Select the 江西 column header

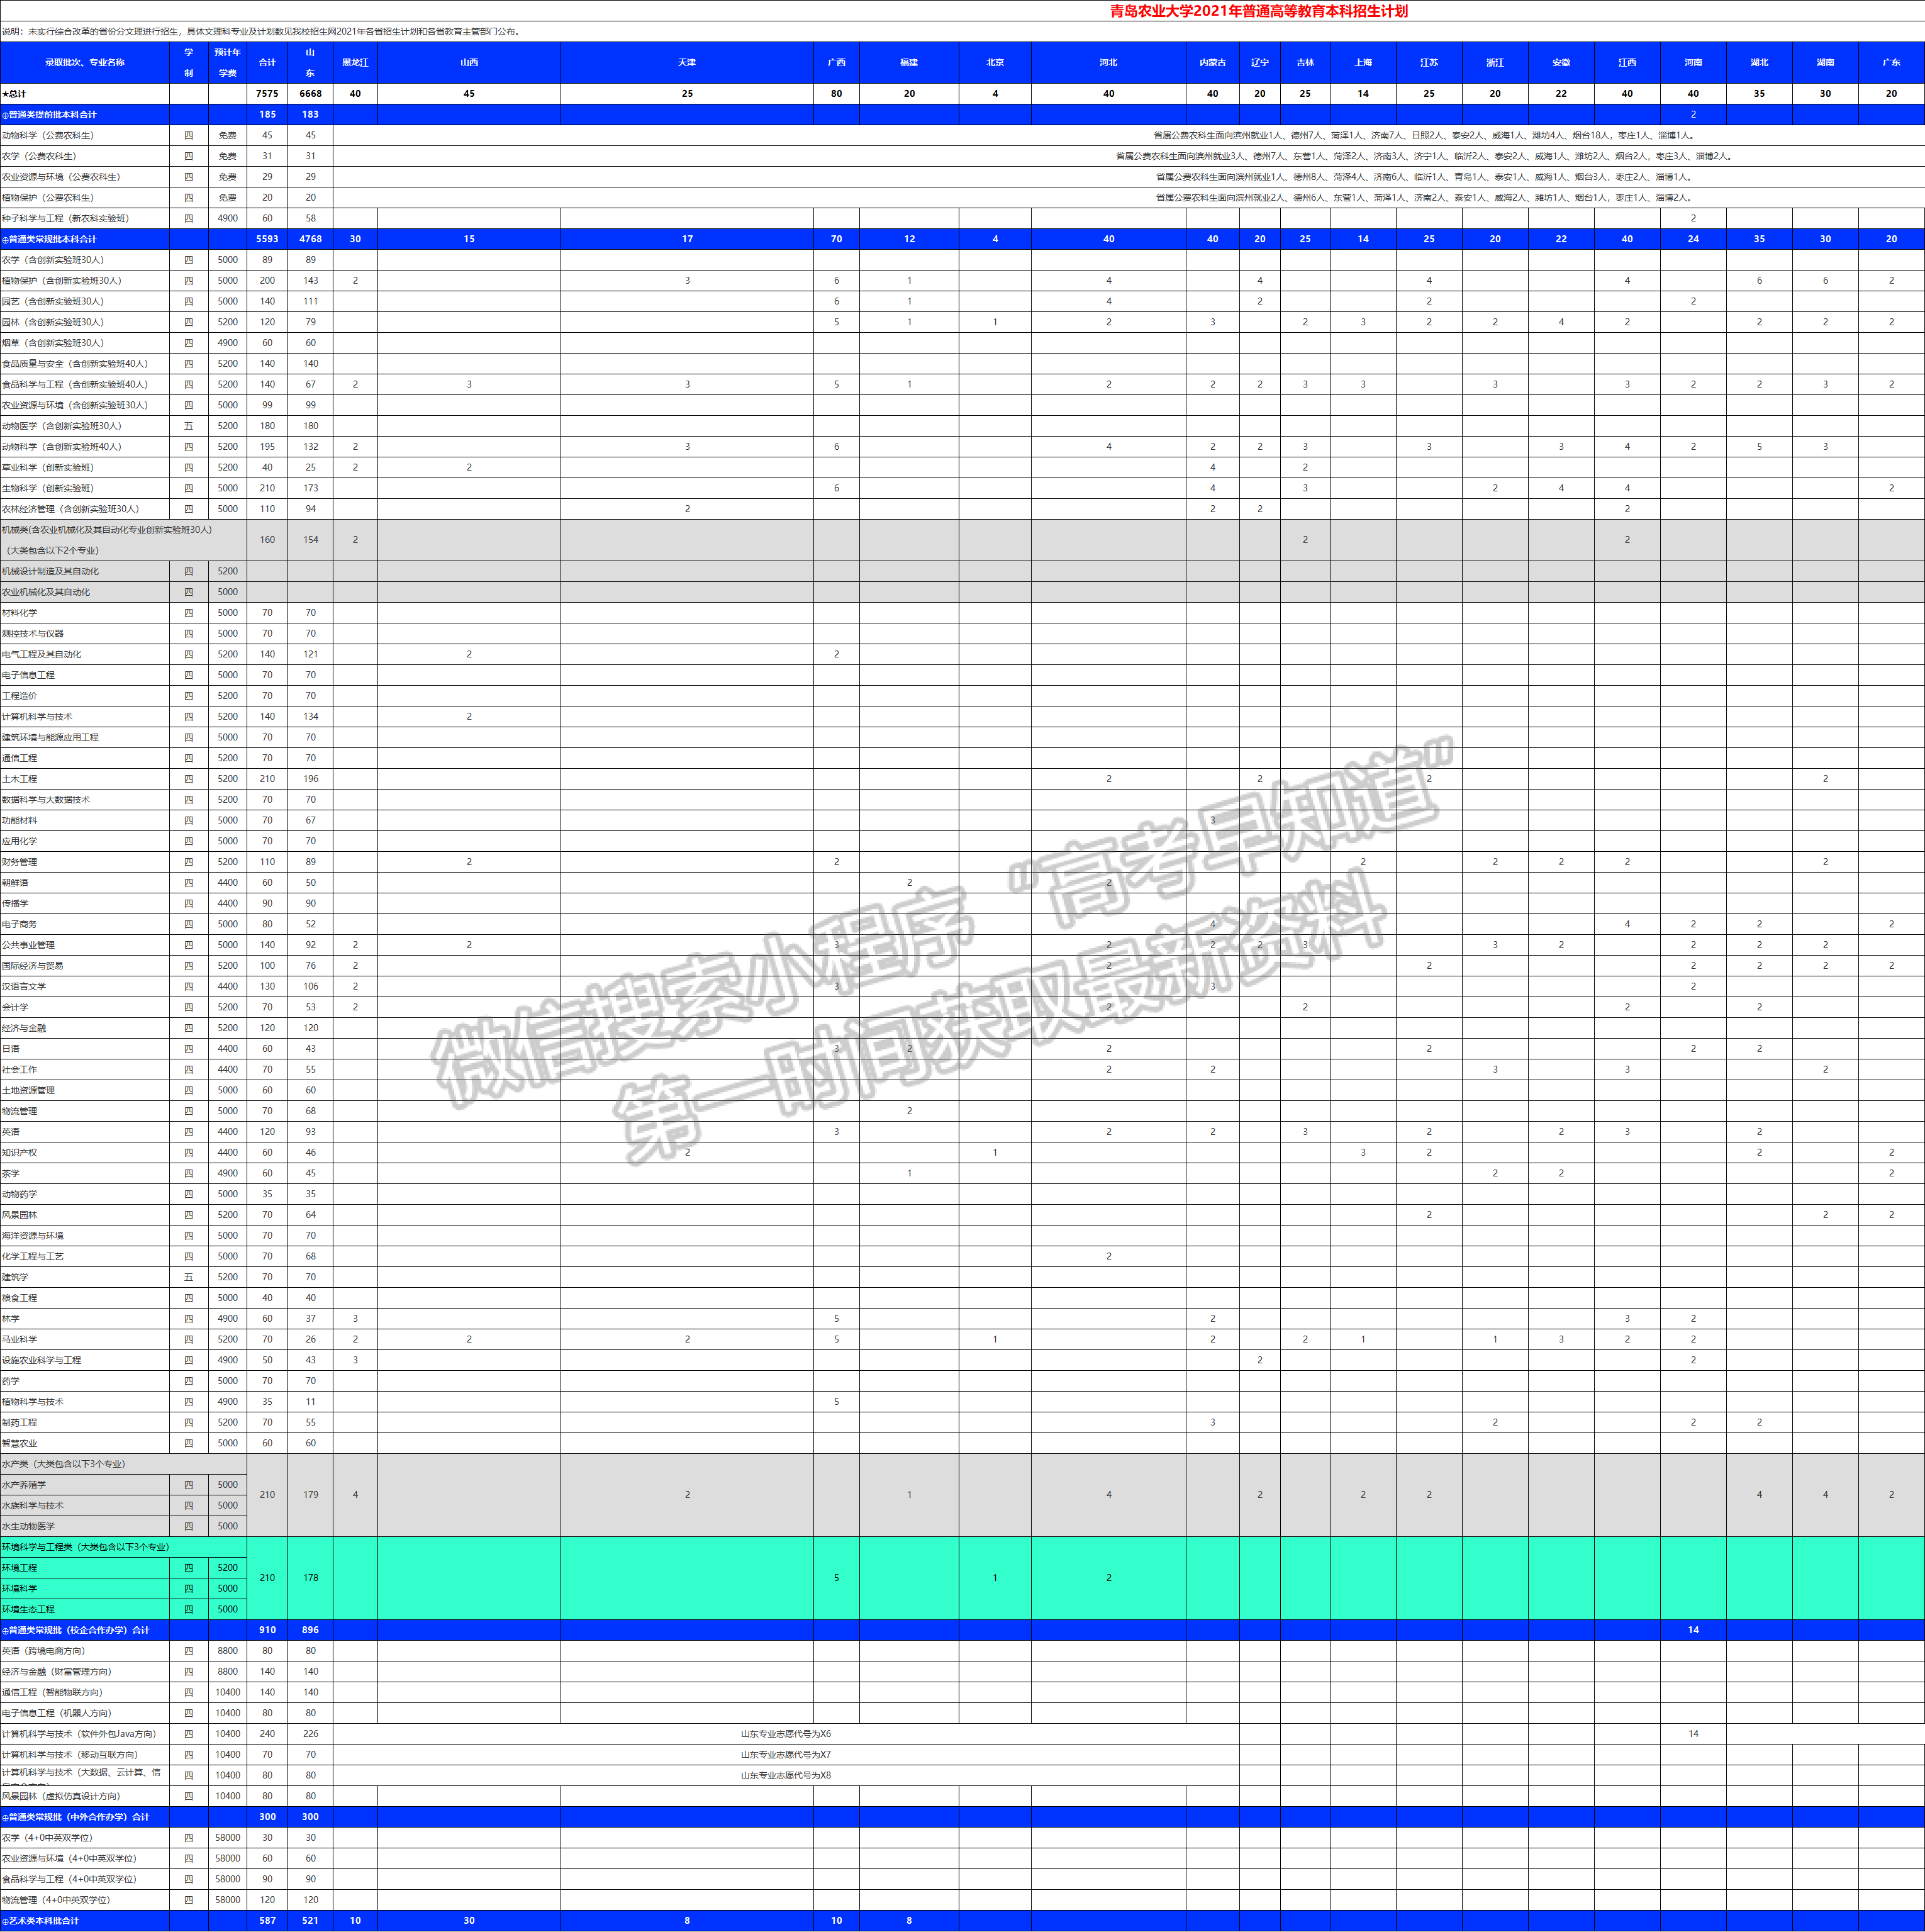pos(1627,62)
